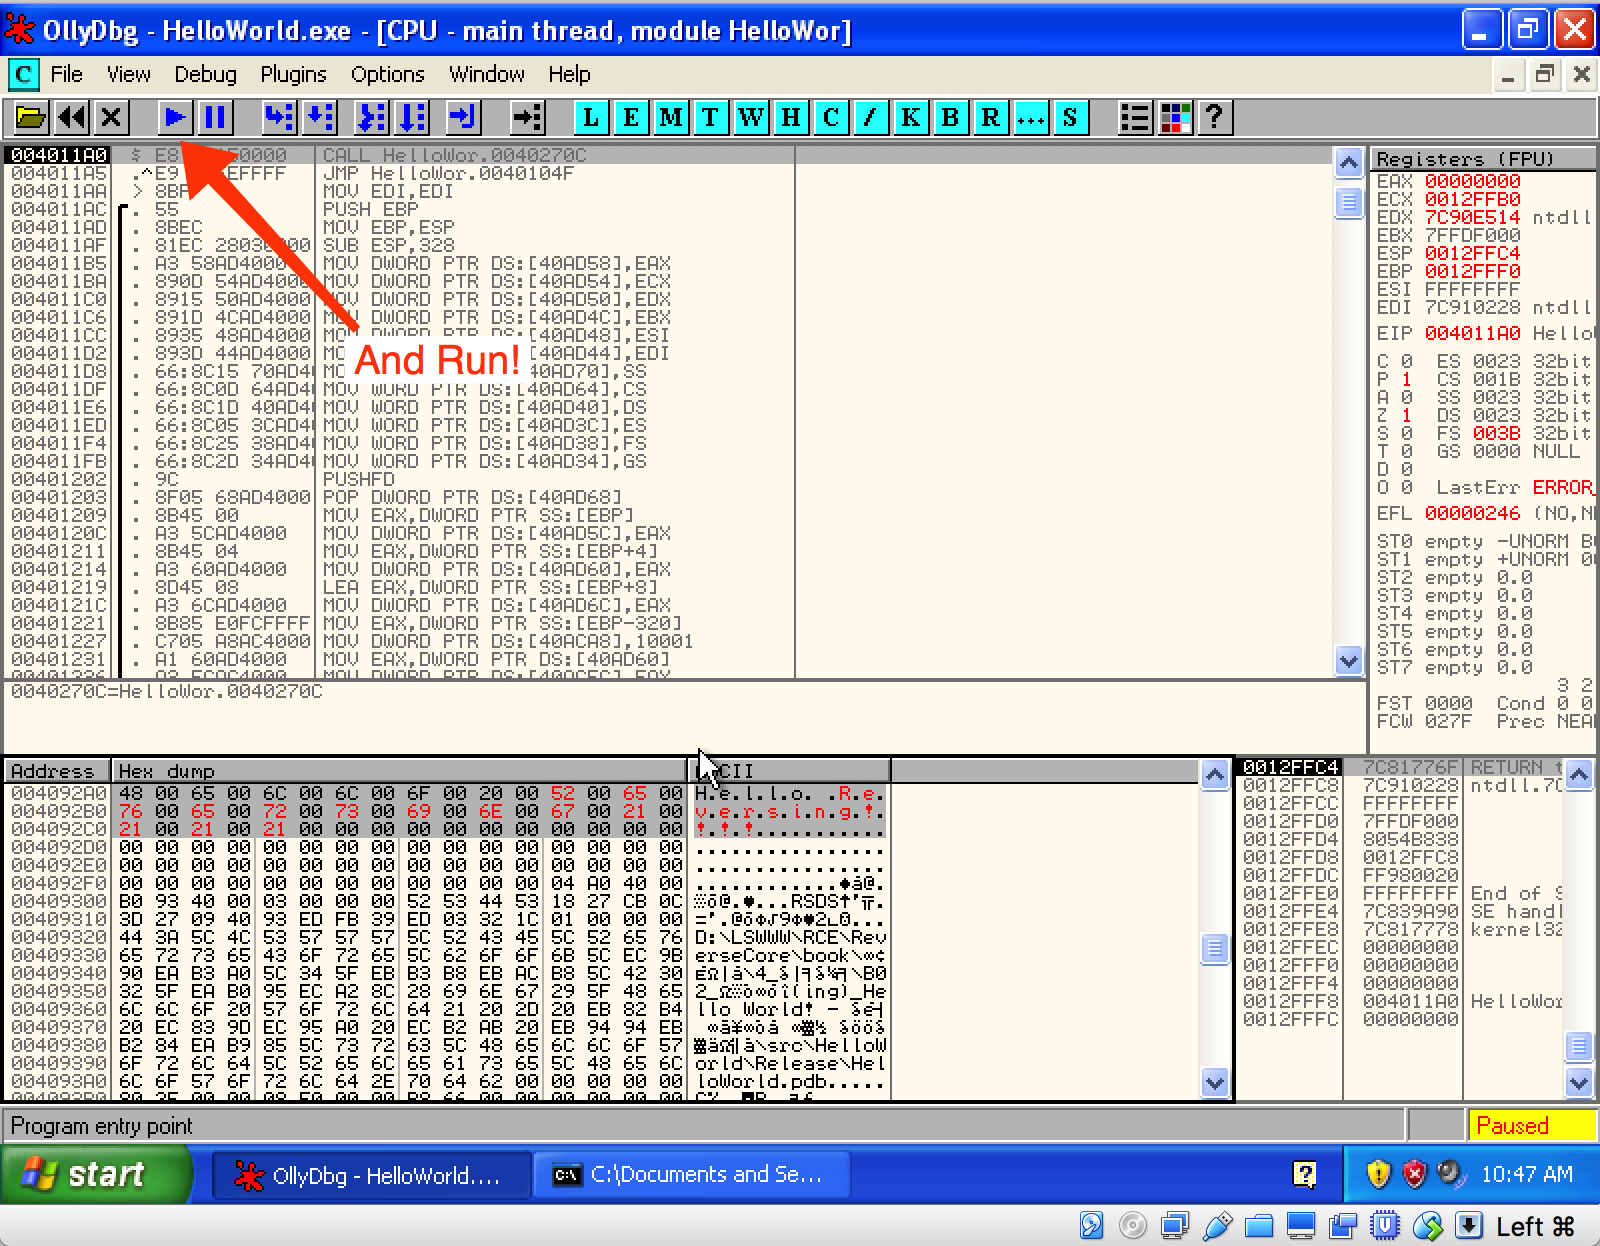Open the Debug menu
1600x1246 pixels.
[x=205, y=74]
